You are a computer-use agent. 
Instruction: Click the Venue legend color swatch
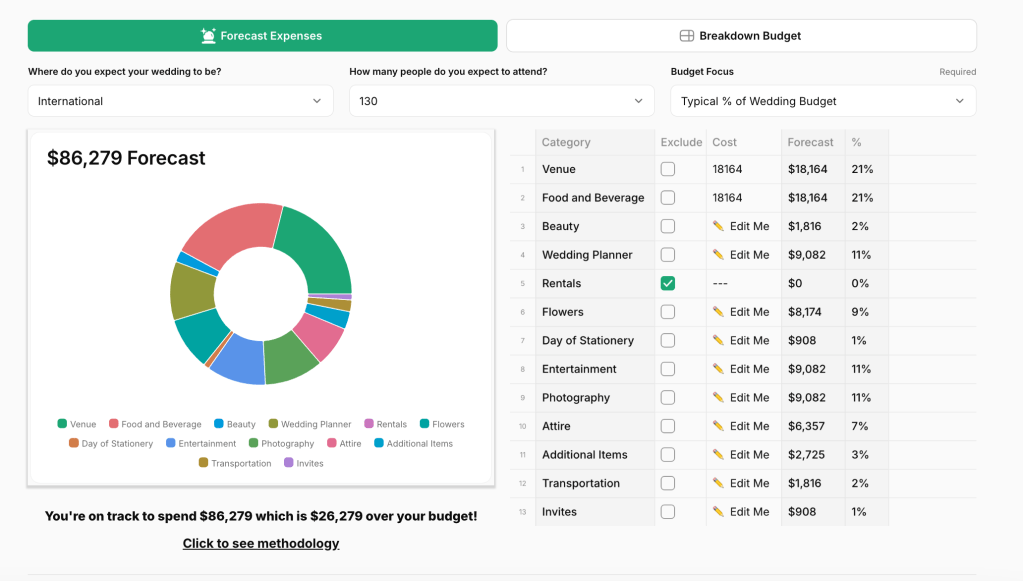(63, 424)
